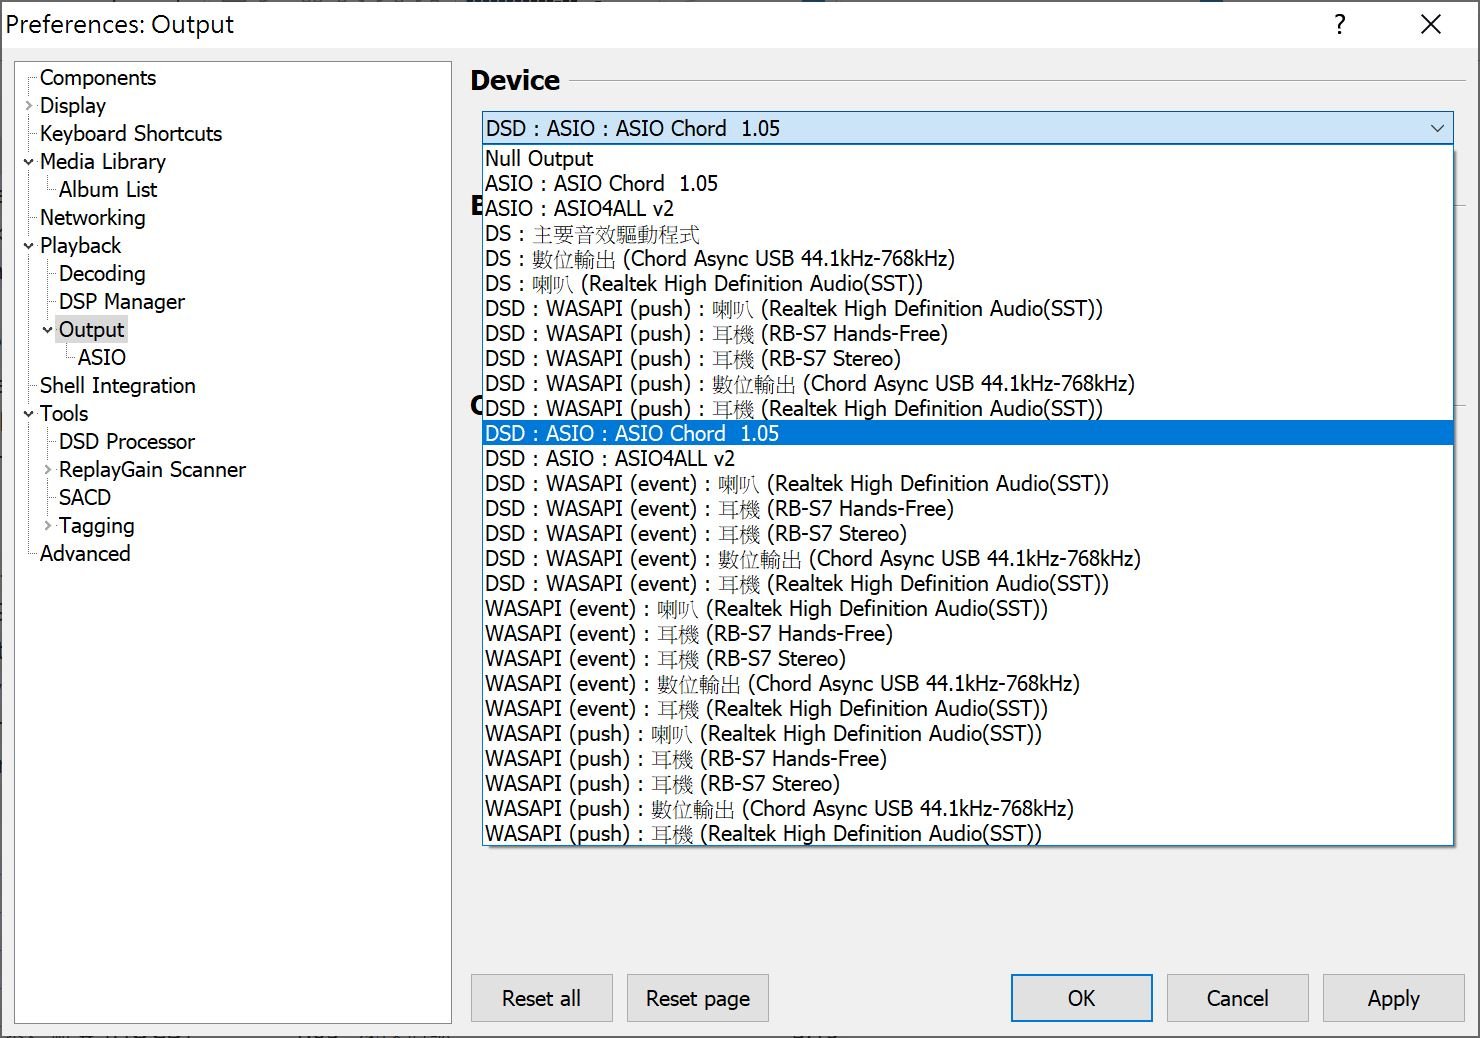This screenshot has width=1480, height=1038.
Task: Select highlighted 'DSD : ASIO : ASIO Chord 1.05' entry
Action: (967, 433)
